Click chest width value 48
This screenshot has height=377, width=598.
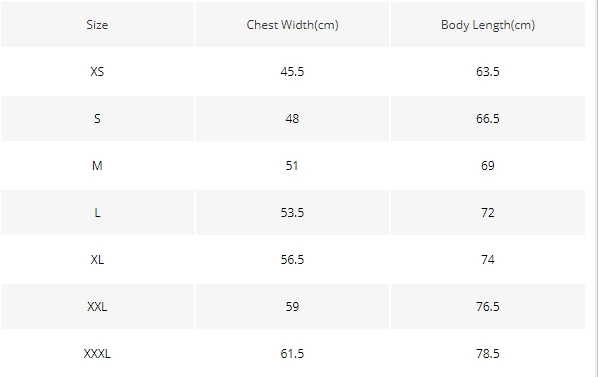tap(293, 119)
